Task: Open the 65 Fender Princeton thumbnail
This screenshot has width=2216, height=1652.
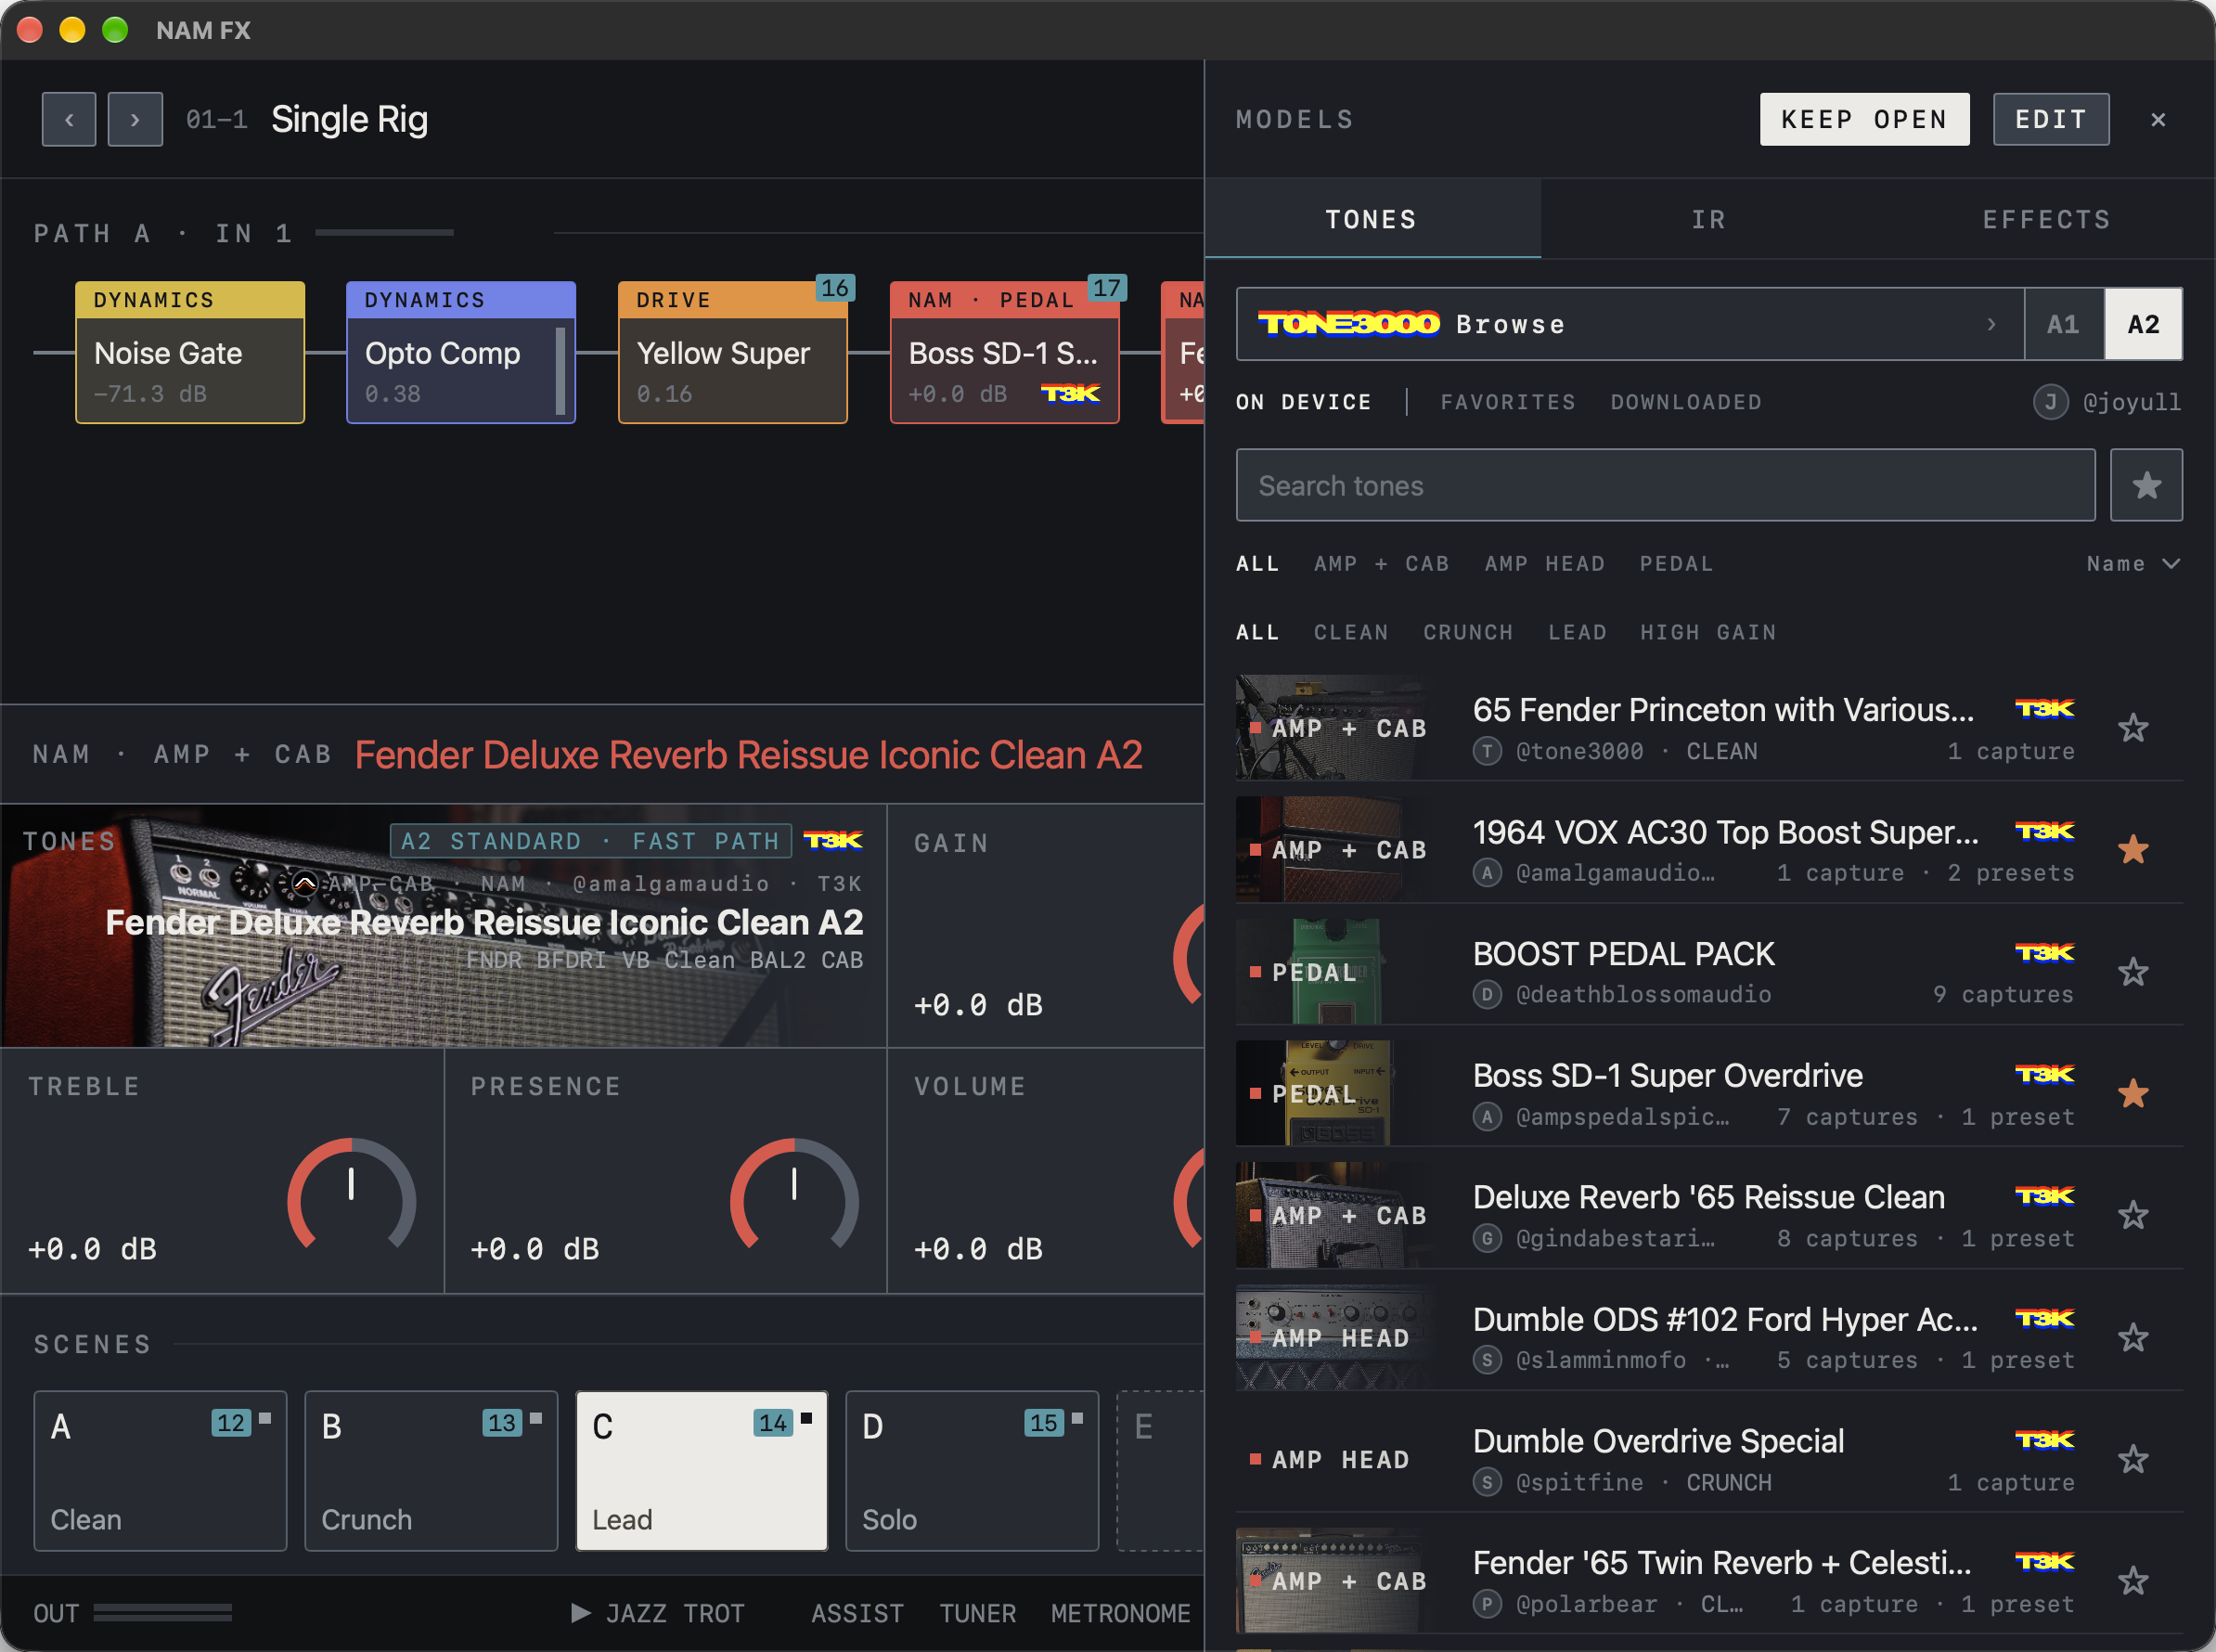Action: point(1335,728)
